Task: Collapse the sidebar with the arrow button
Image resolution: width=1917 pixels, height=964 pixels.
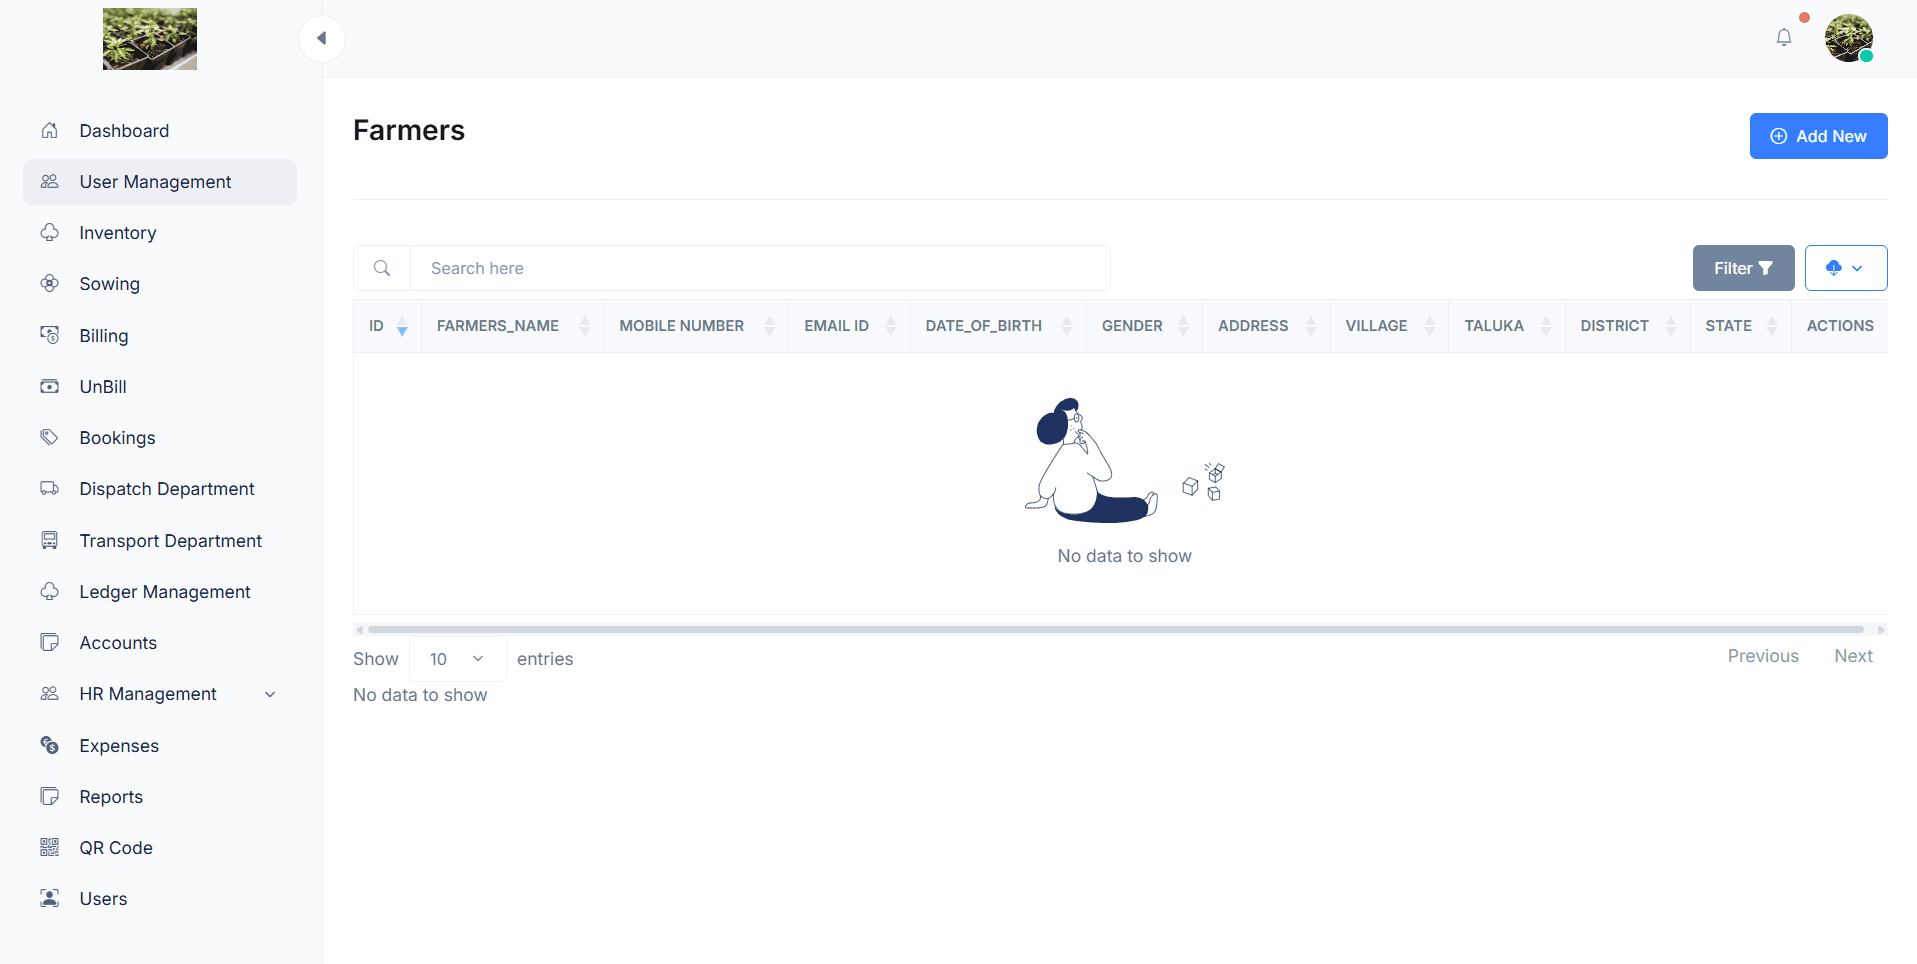Action: pyautogui.click(x=322, y=38)
